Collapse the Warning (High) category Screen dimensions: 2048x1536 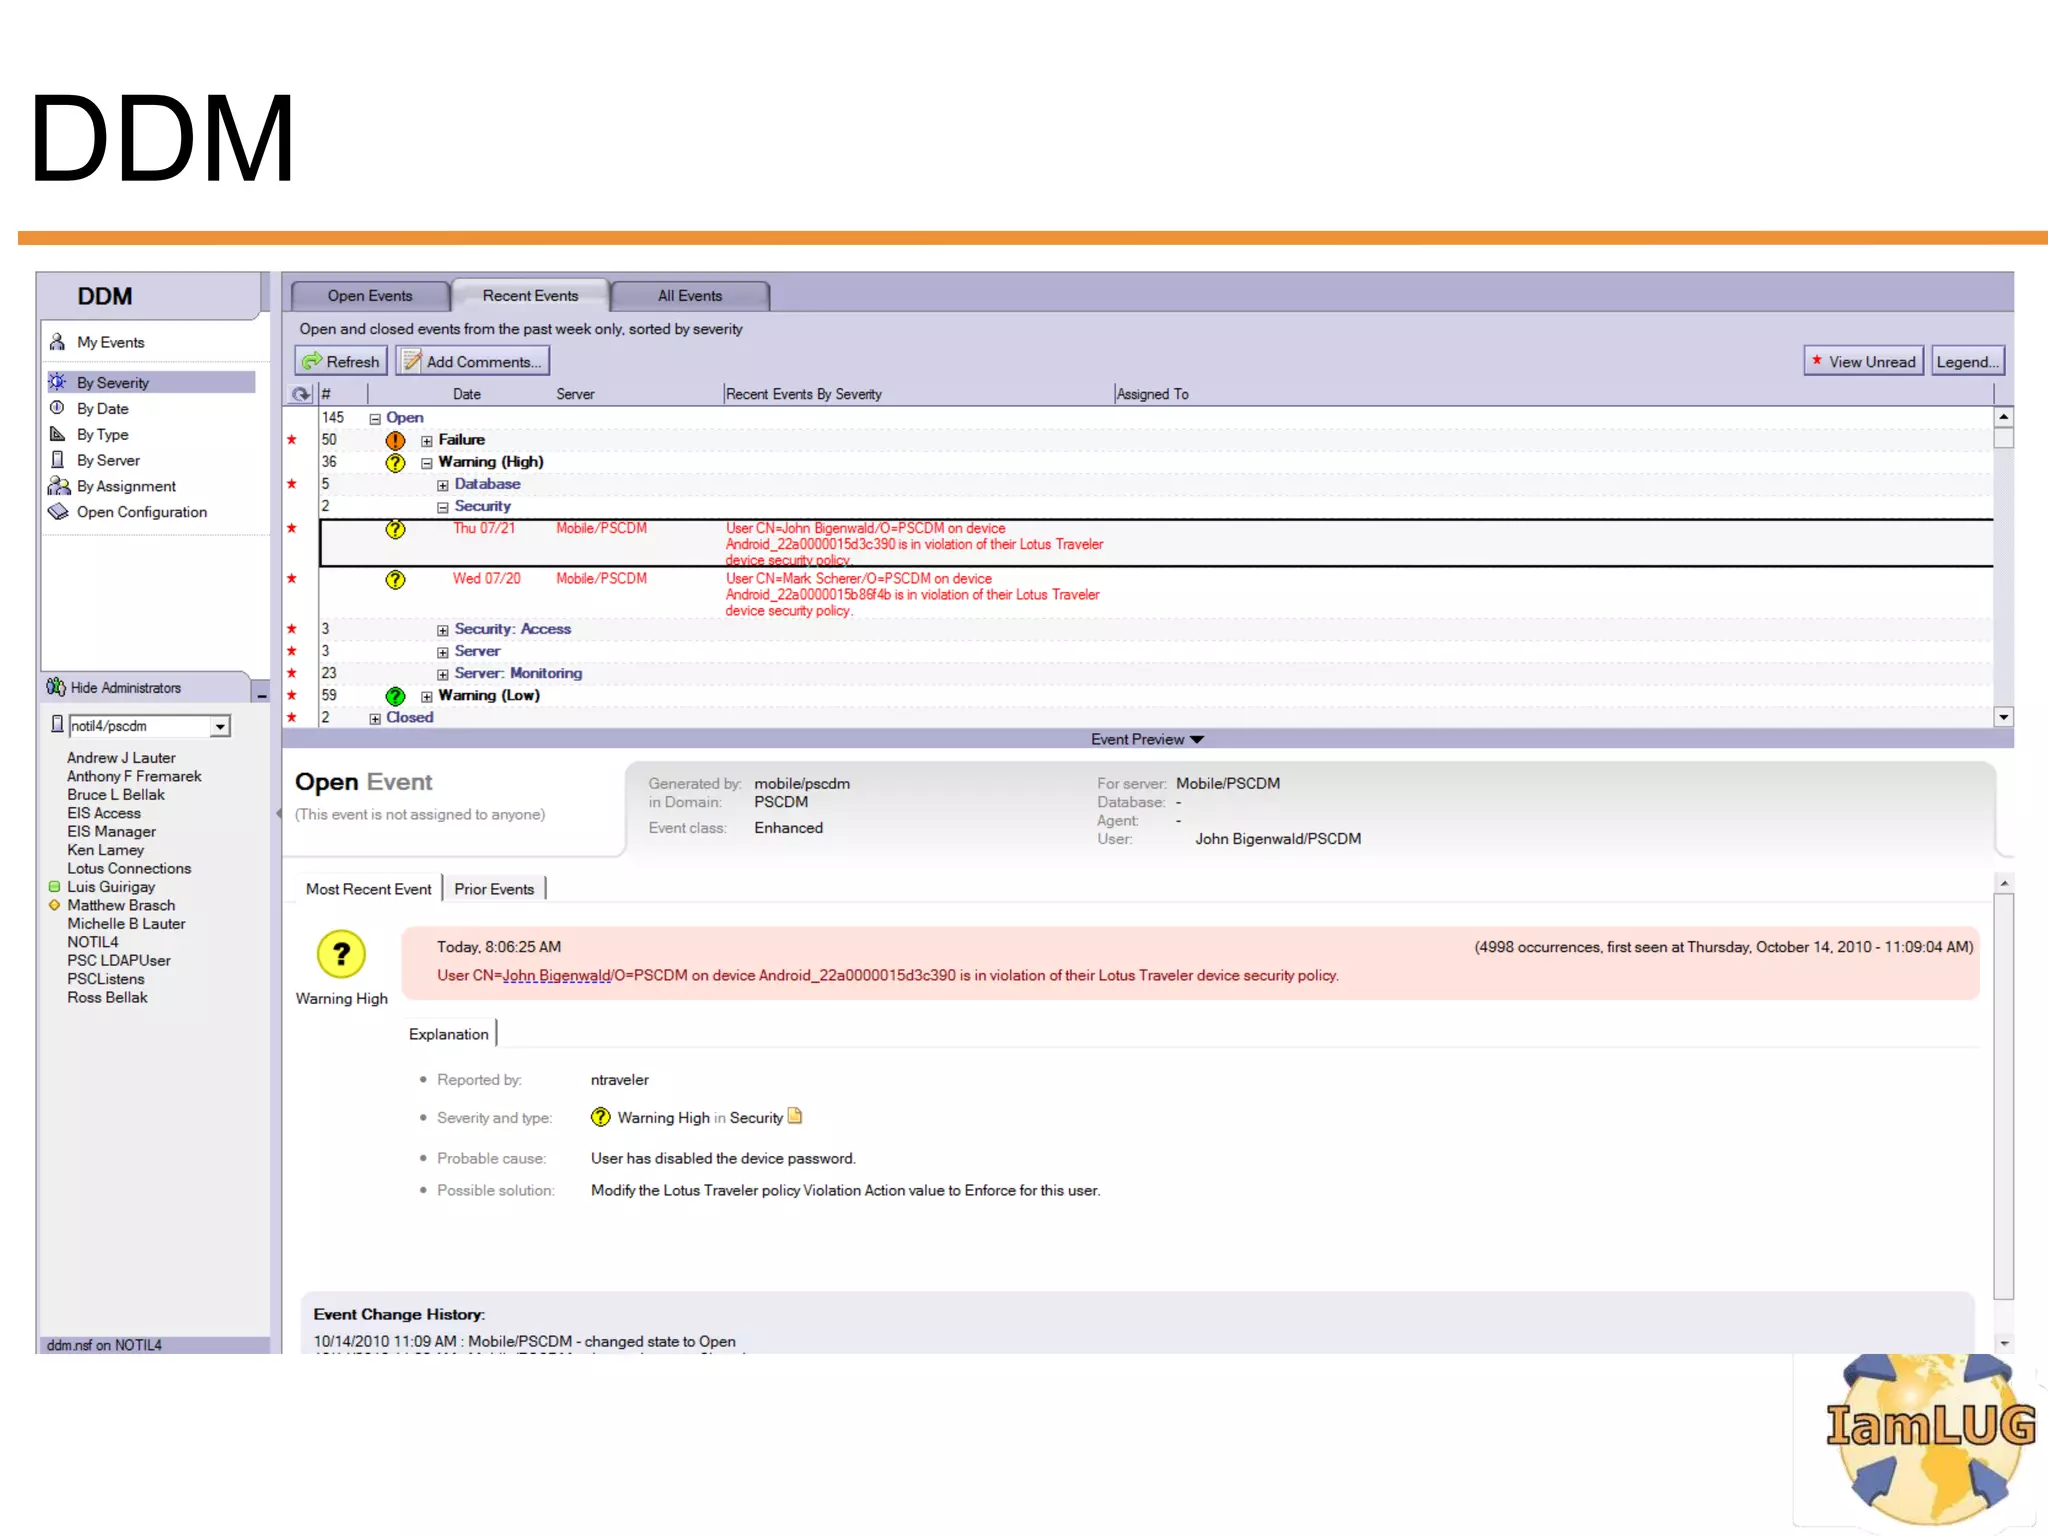[x=427, y=463]
